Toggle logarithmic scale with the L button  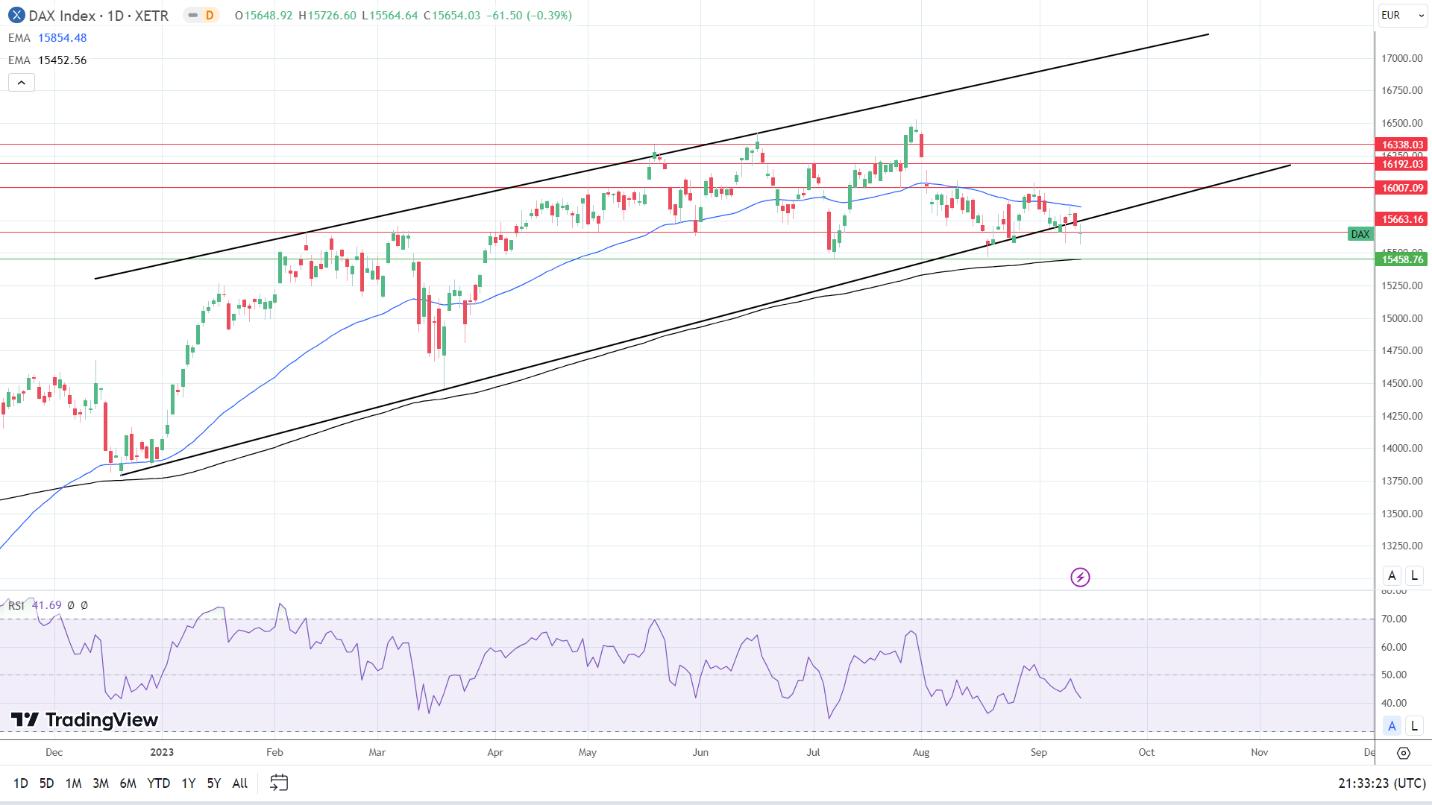pos(1414,575)
